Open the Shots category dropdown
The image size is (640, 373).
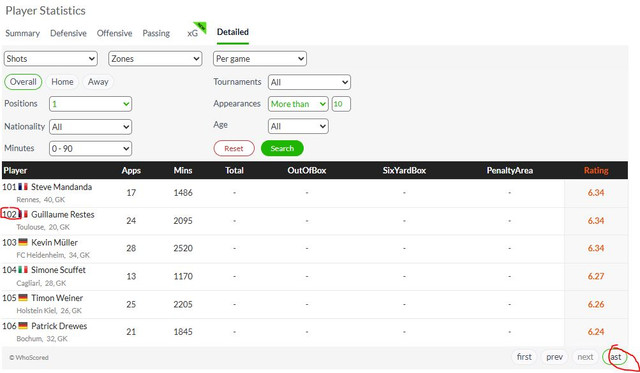tap(51, 59)
